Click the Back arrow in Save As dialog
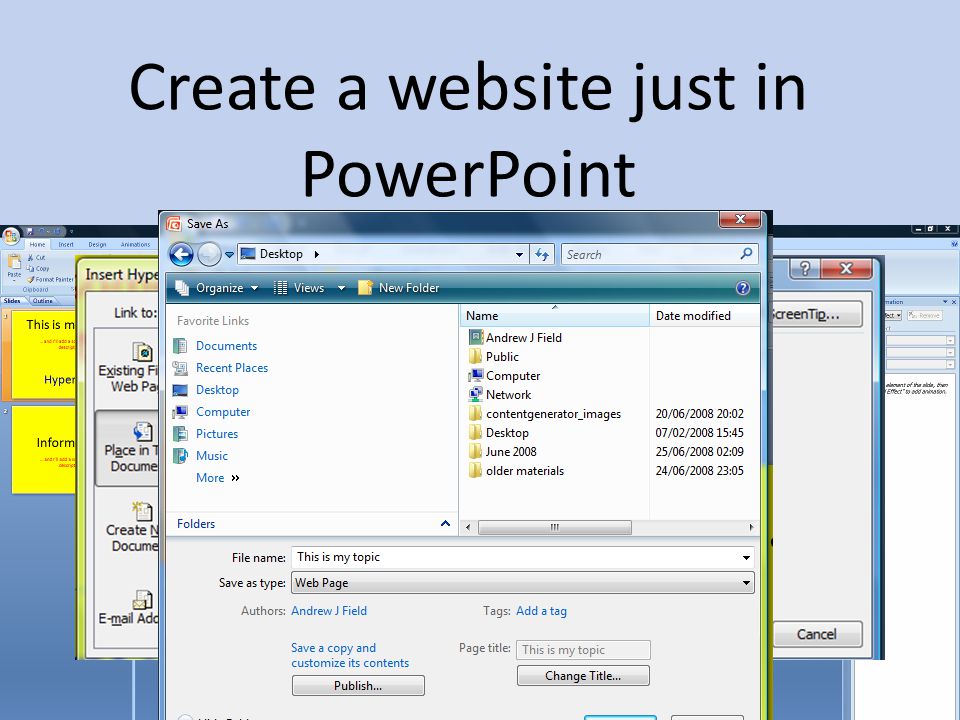 tap(181, 254)
